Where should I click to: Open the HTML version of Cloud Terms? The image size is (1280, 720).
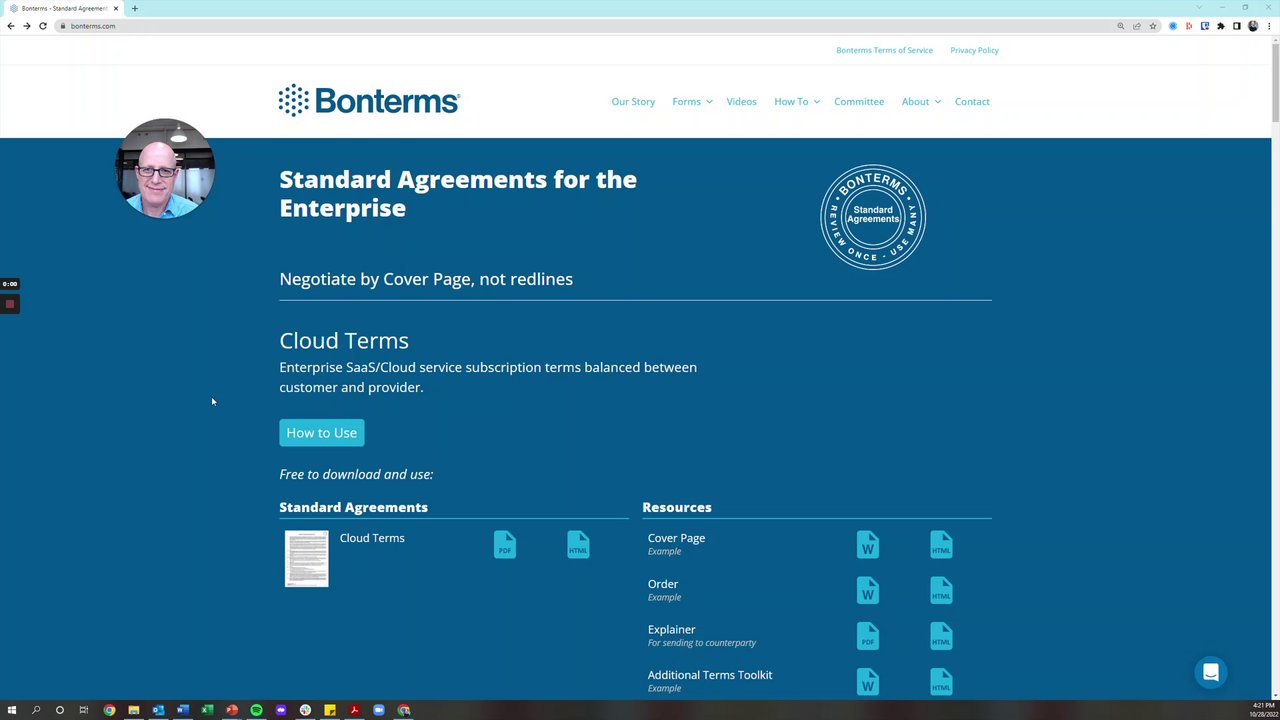(578, 544)
